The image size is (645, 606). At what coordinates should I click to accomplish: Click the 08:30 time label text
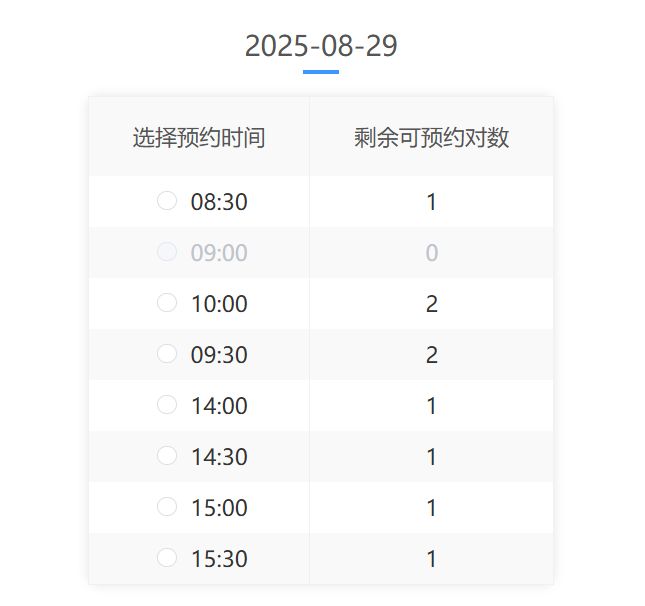(x=219, y=202)
